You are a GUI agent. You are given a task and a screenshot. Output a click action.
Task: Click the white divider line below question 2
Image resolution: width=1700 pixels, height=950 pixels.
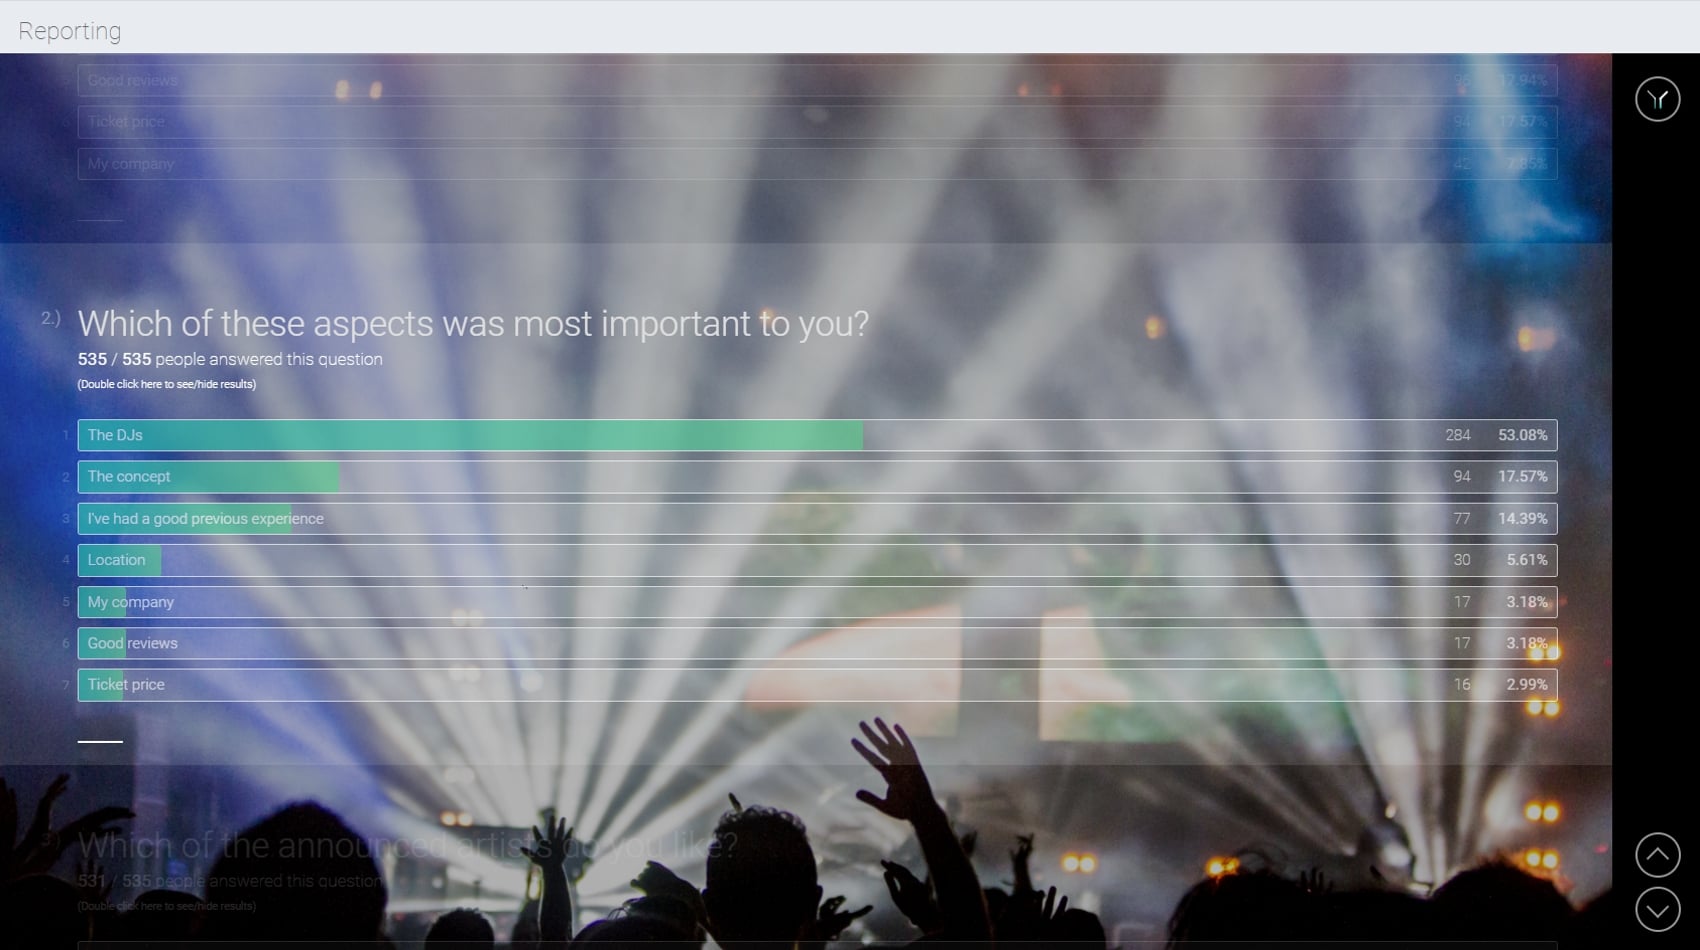100,741
